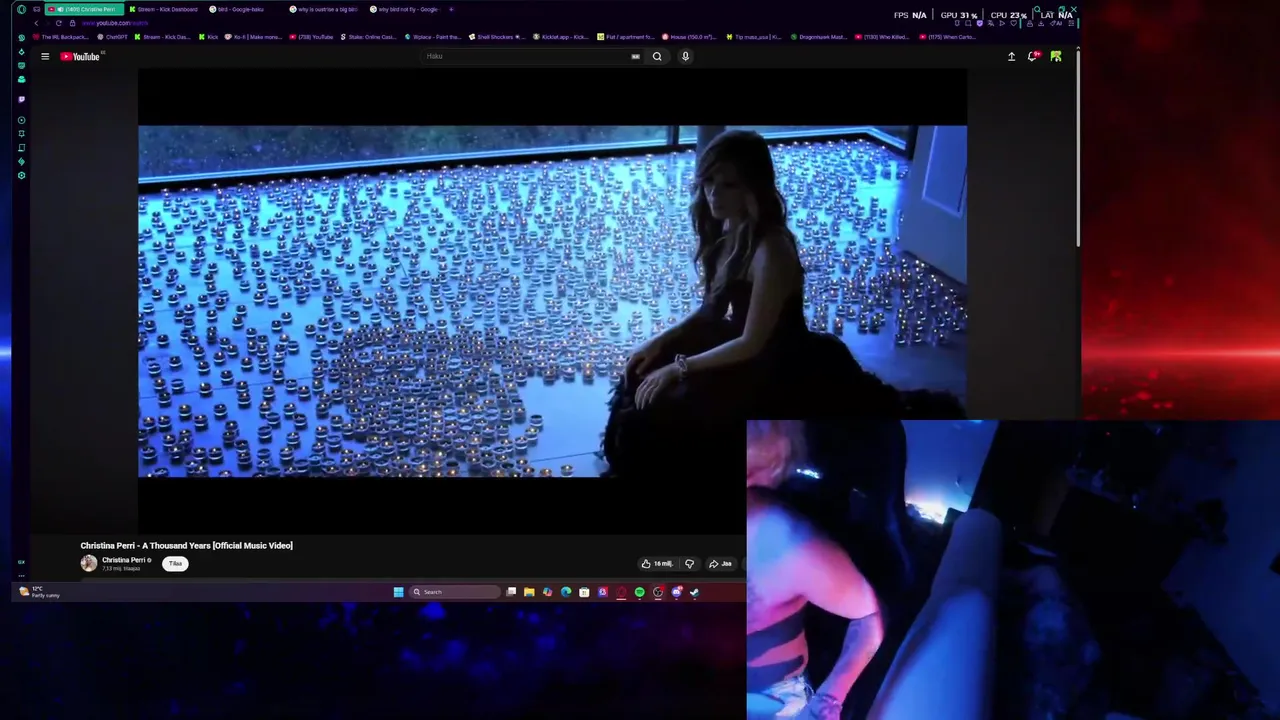Like the video with thumbs up
Image resolution: width=1280 pixels, height=720 pixels.
(x=657, y=564)
